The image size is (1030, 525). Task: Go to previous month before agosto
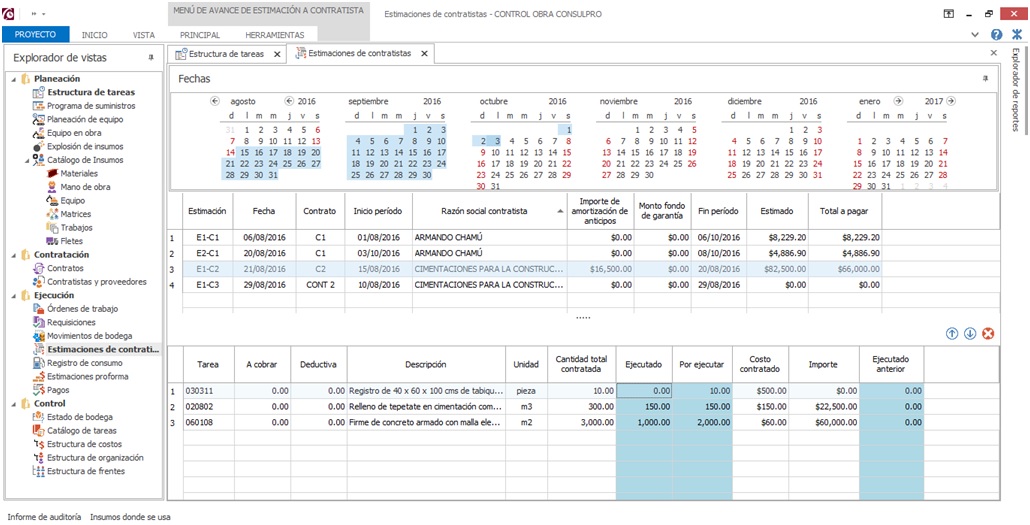click(214, 101)
